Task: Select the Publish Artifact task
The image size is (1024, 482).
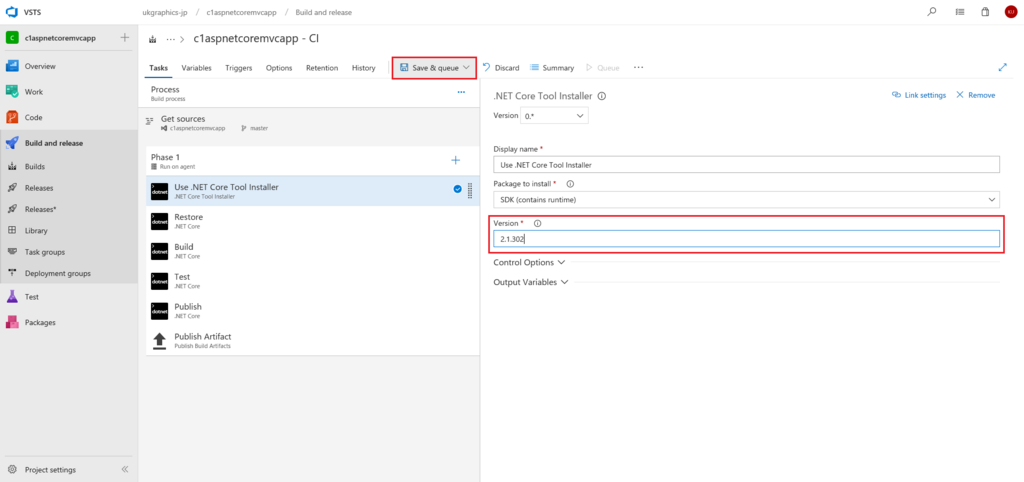Action: coord(313,340)
